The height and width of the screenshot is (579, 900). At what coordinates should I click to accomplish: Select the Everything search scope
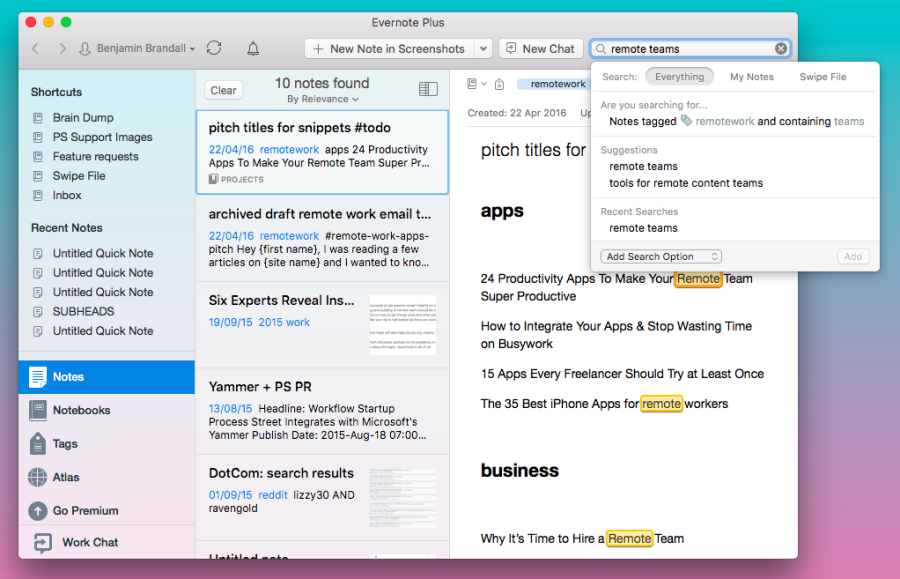(x=679, y=77)
